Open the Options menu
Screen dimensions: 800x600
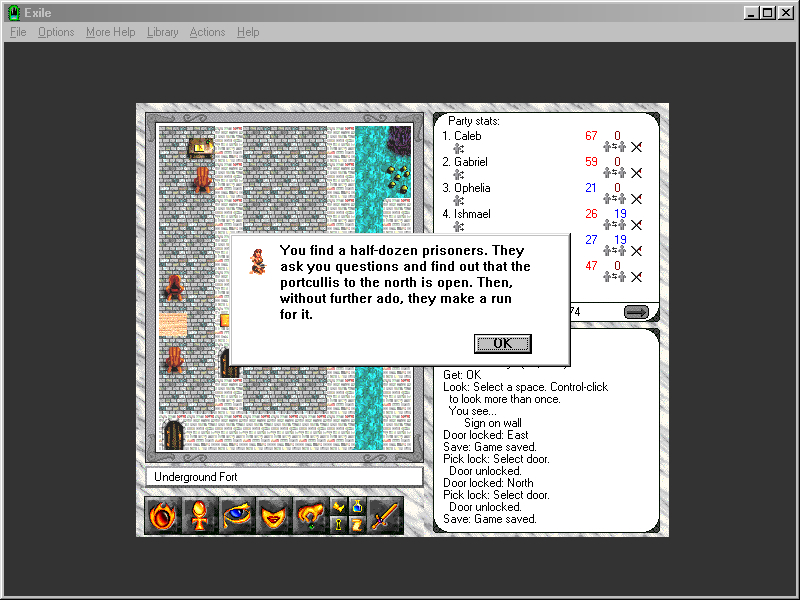coord(56,32)
